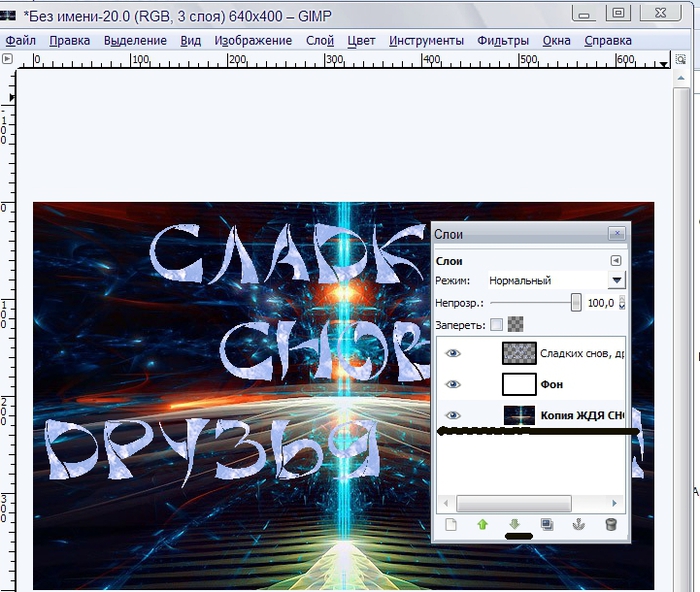Viewport: 700px width, 592px height.
Task: Delete the layer with the trash icon
Action: click(x=611, y=524)
